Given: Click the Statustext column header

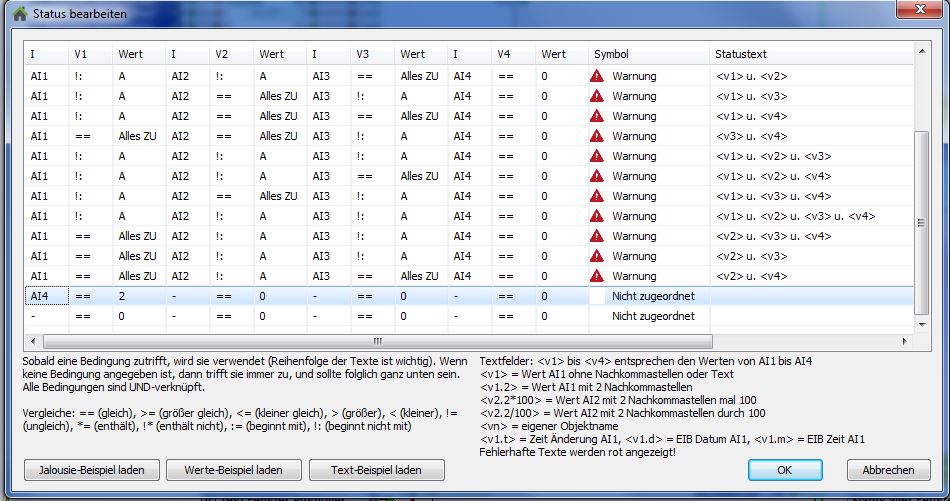Looking at the screenshot, I should (x=741, y=53).
